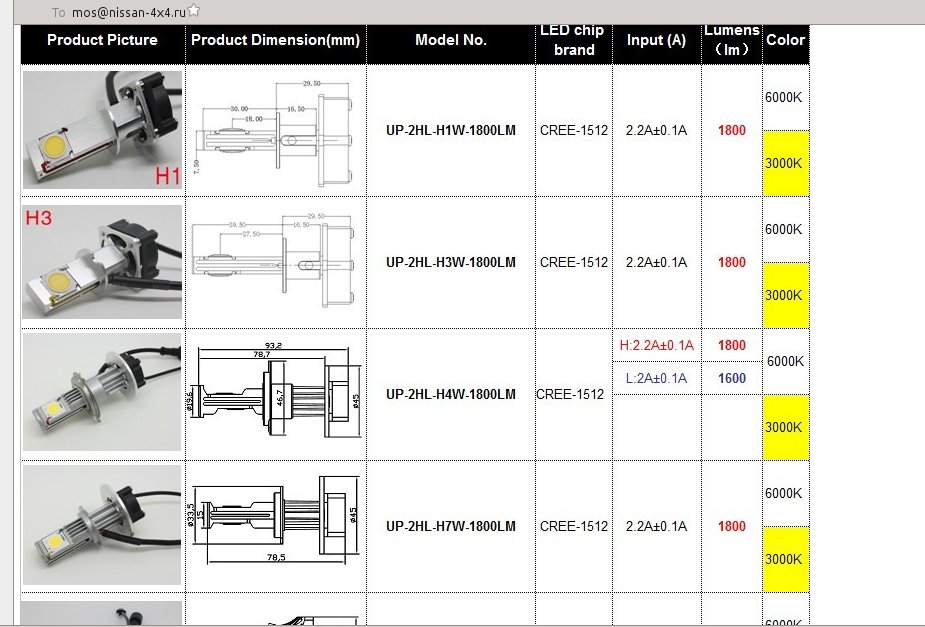Open the H7 LED bulb product photo

coord(102,525)
